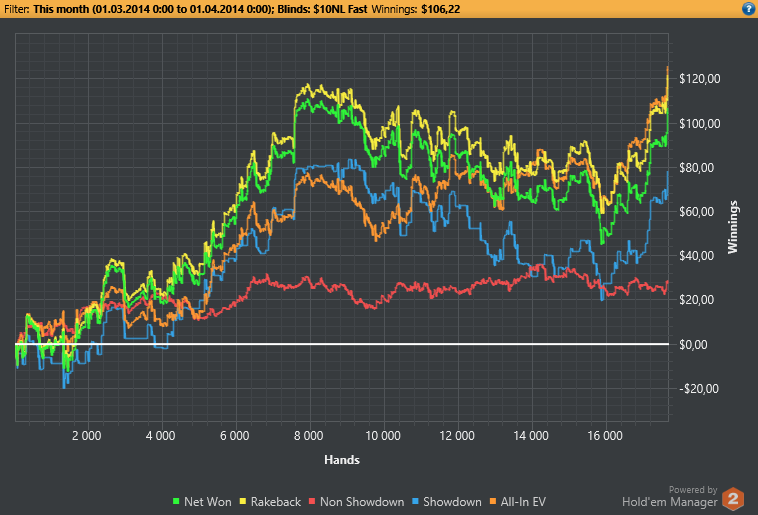Toggle the All-In EV legend label
The image size is (758, 515).
(x=523, y=502)
